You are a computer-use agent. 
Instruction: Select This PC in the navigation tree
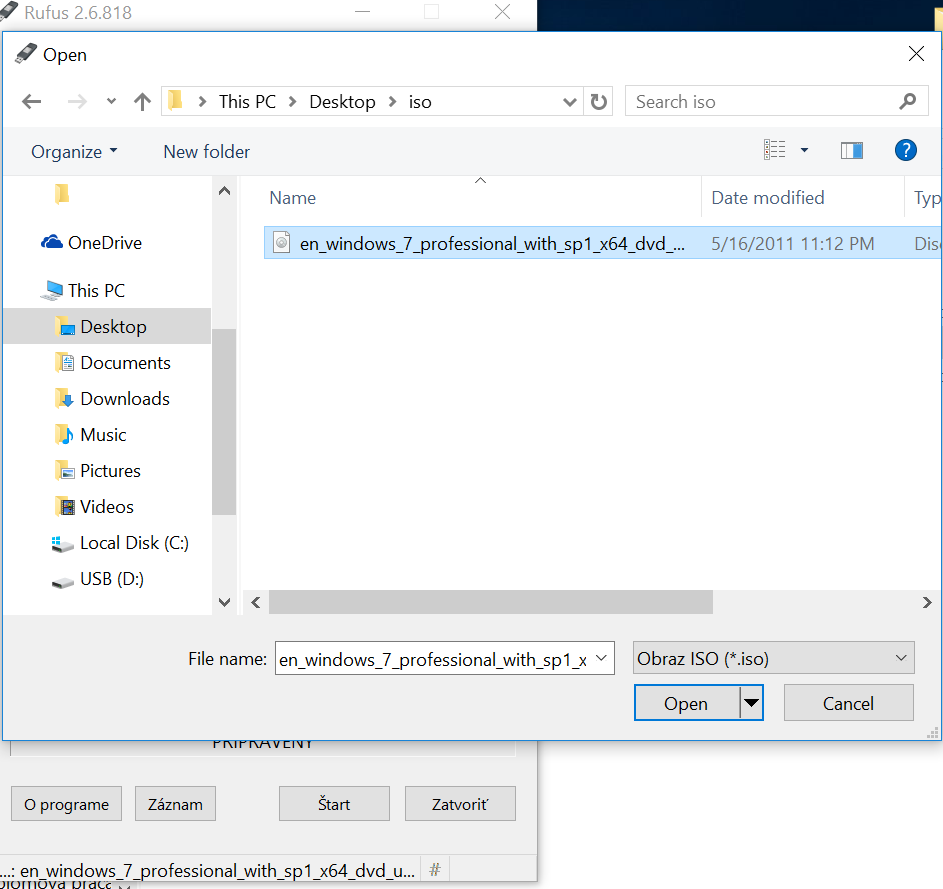tap(96, 291)
